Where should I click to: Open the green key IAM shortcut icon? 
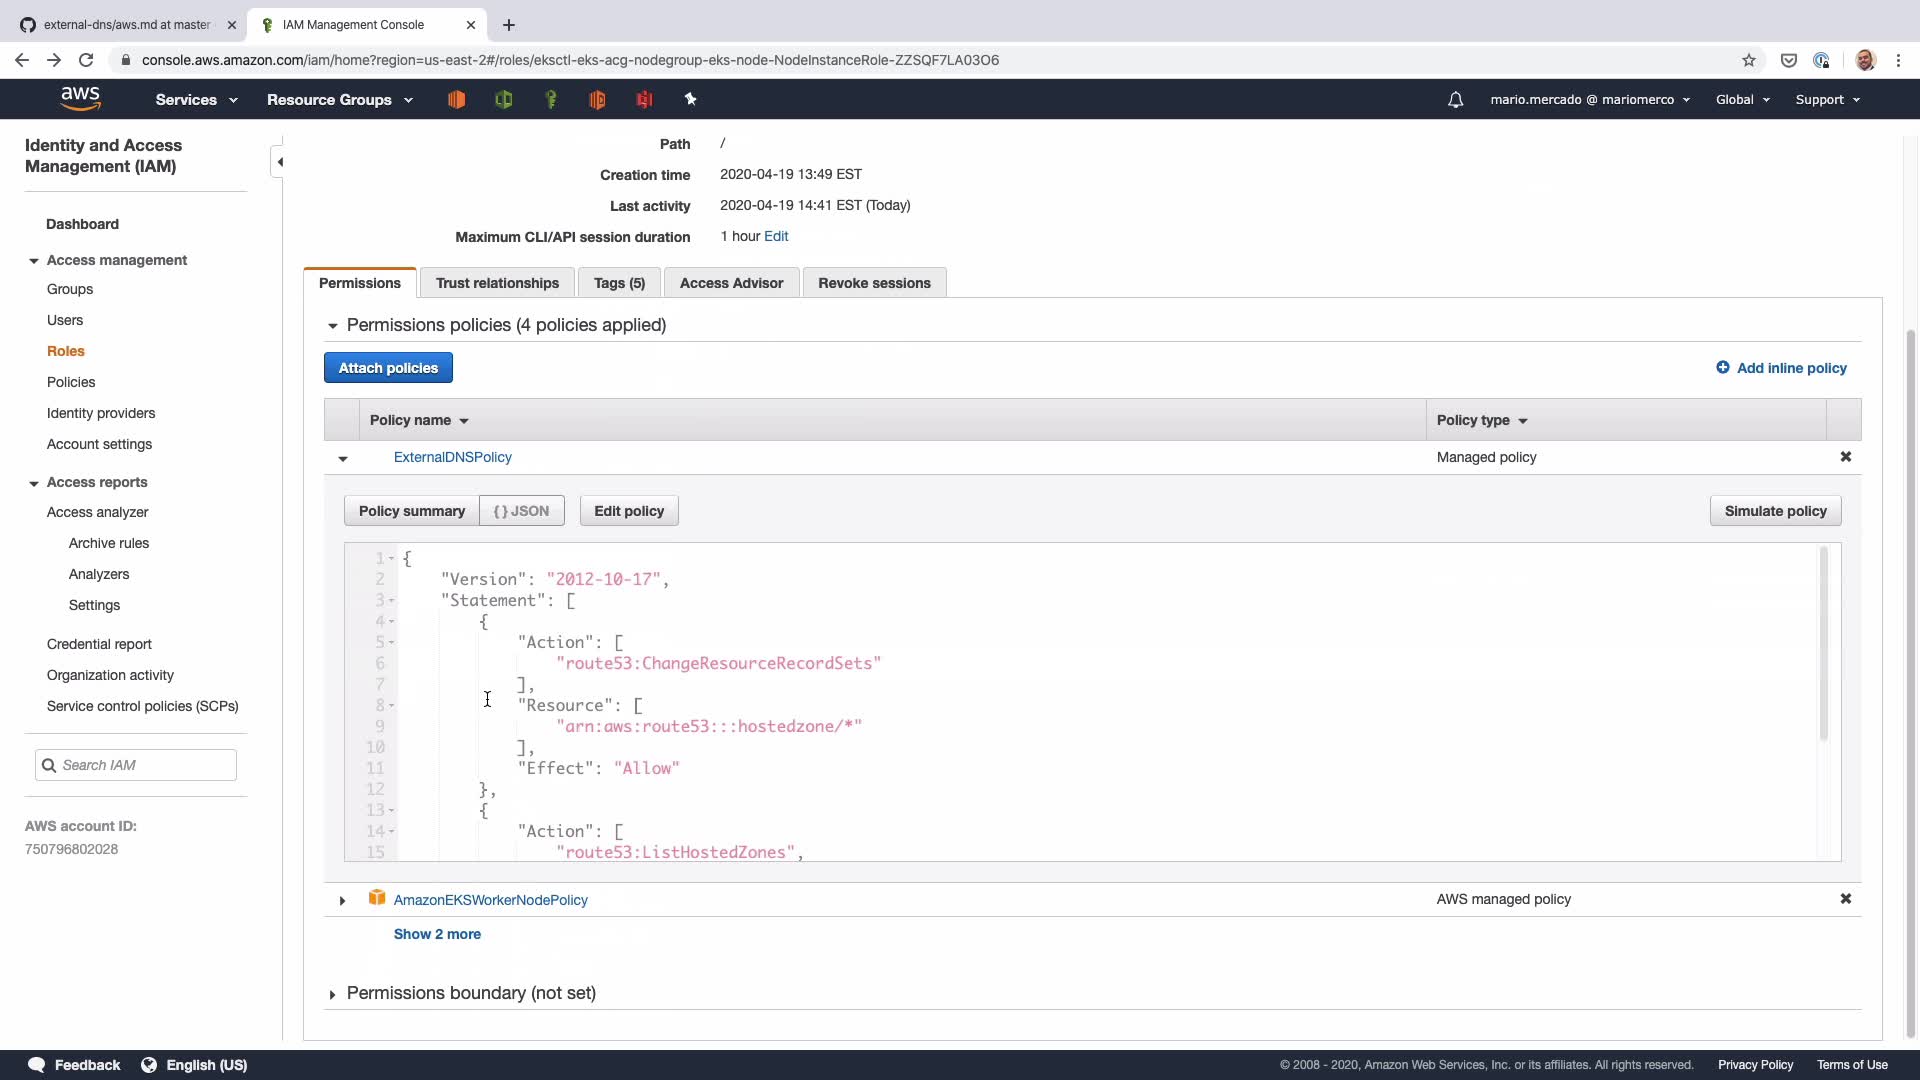click(551, 99)
